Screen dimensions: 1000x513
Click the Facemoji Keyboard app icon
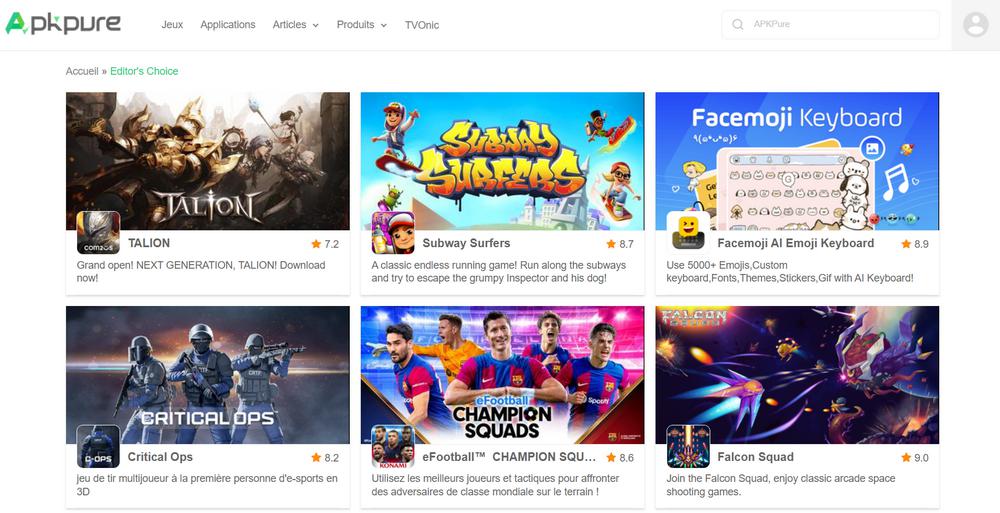(x=688, y=233)
